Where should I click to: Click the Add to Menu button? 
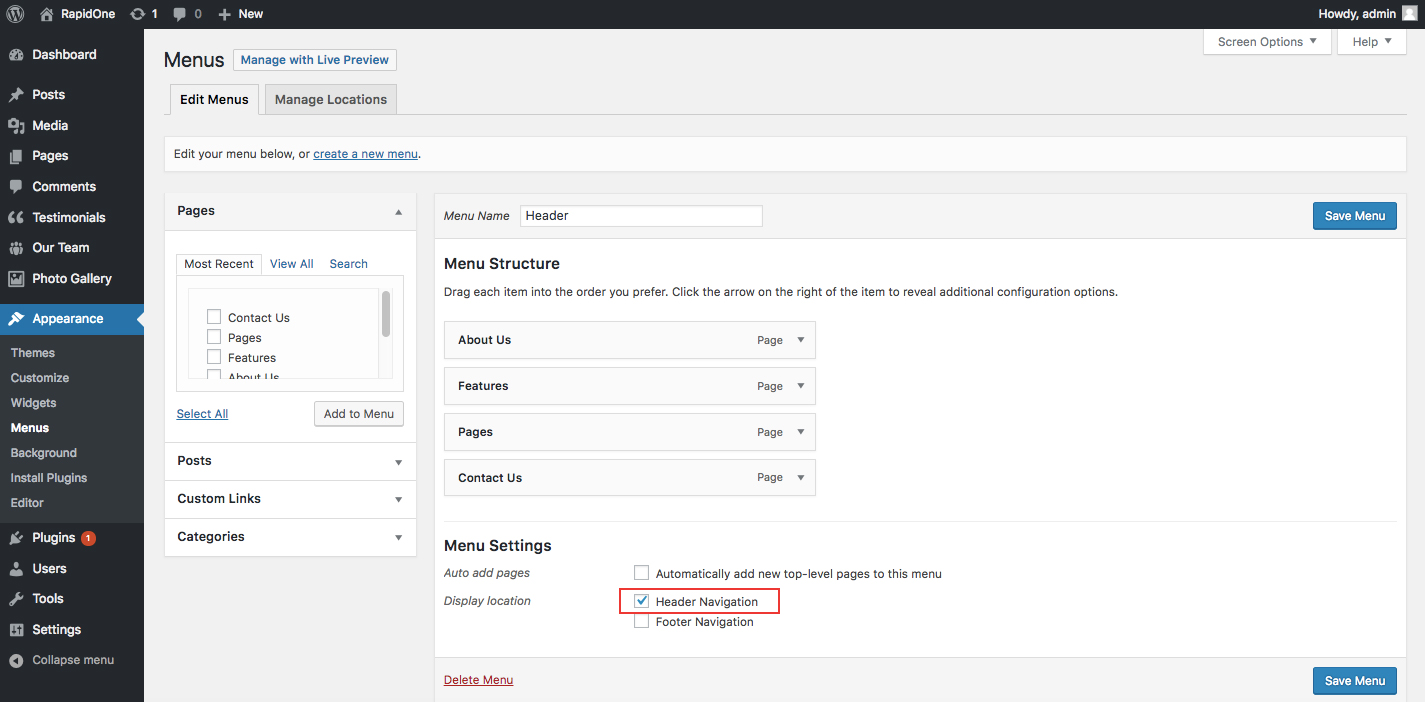click(x=359, y=414)
